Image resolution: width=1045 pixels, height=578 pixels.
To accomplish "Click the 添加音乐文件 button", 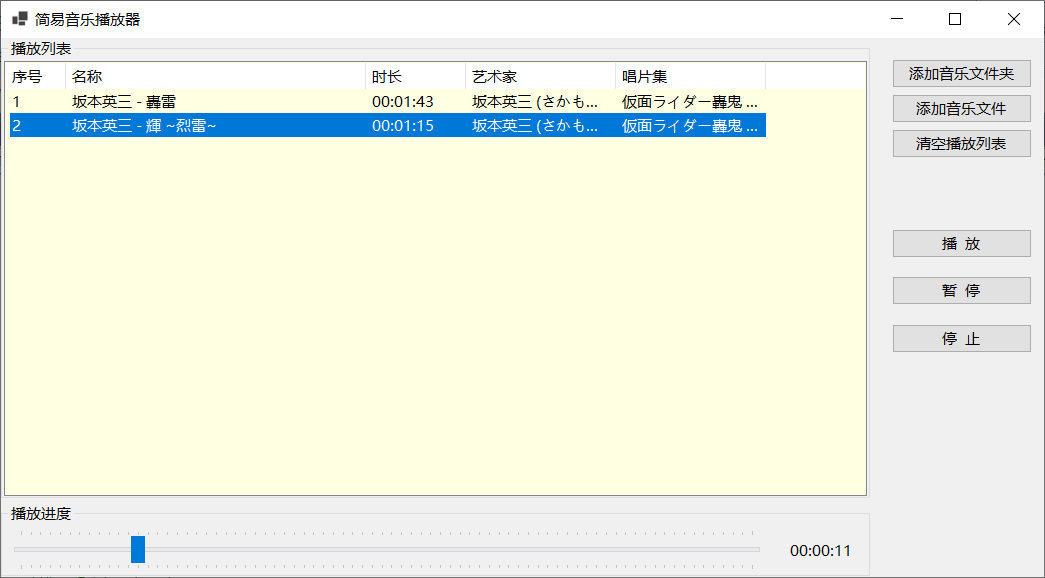I will pyautogui.click(x=962, y=109).
